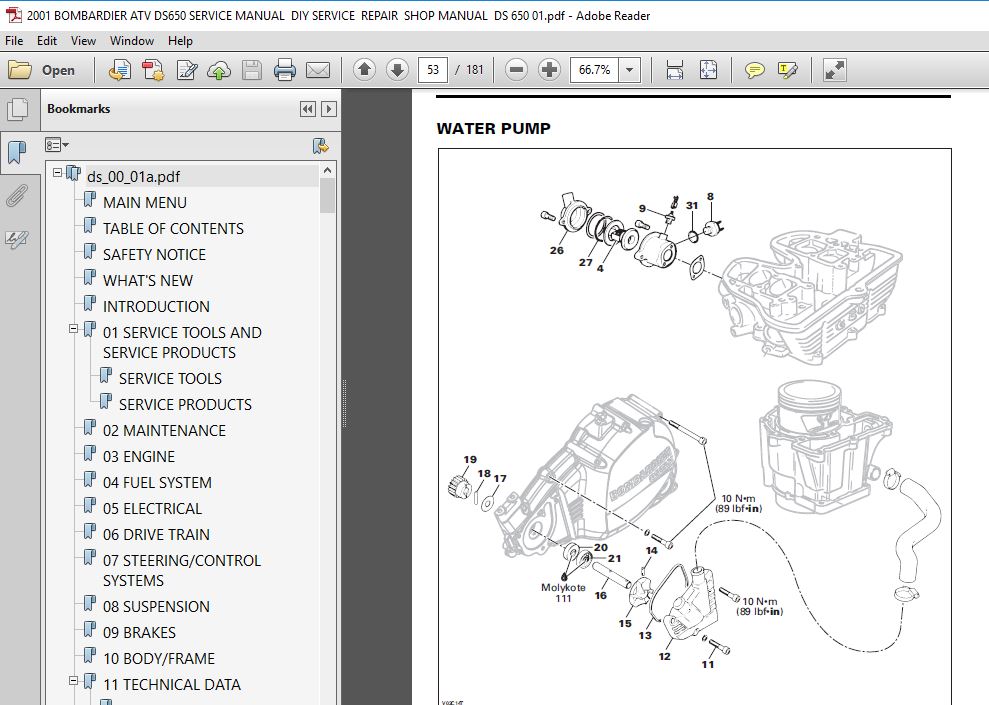Viewport: 989px width, 705px height.
Task: Click the Sign document pen icon
Action: pos(187,70)
